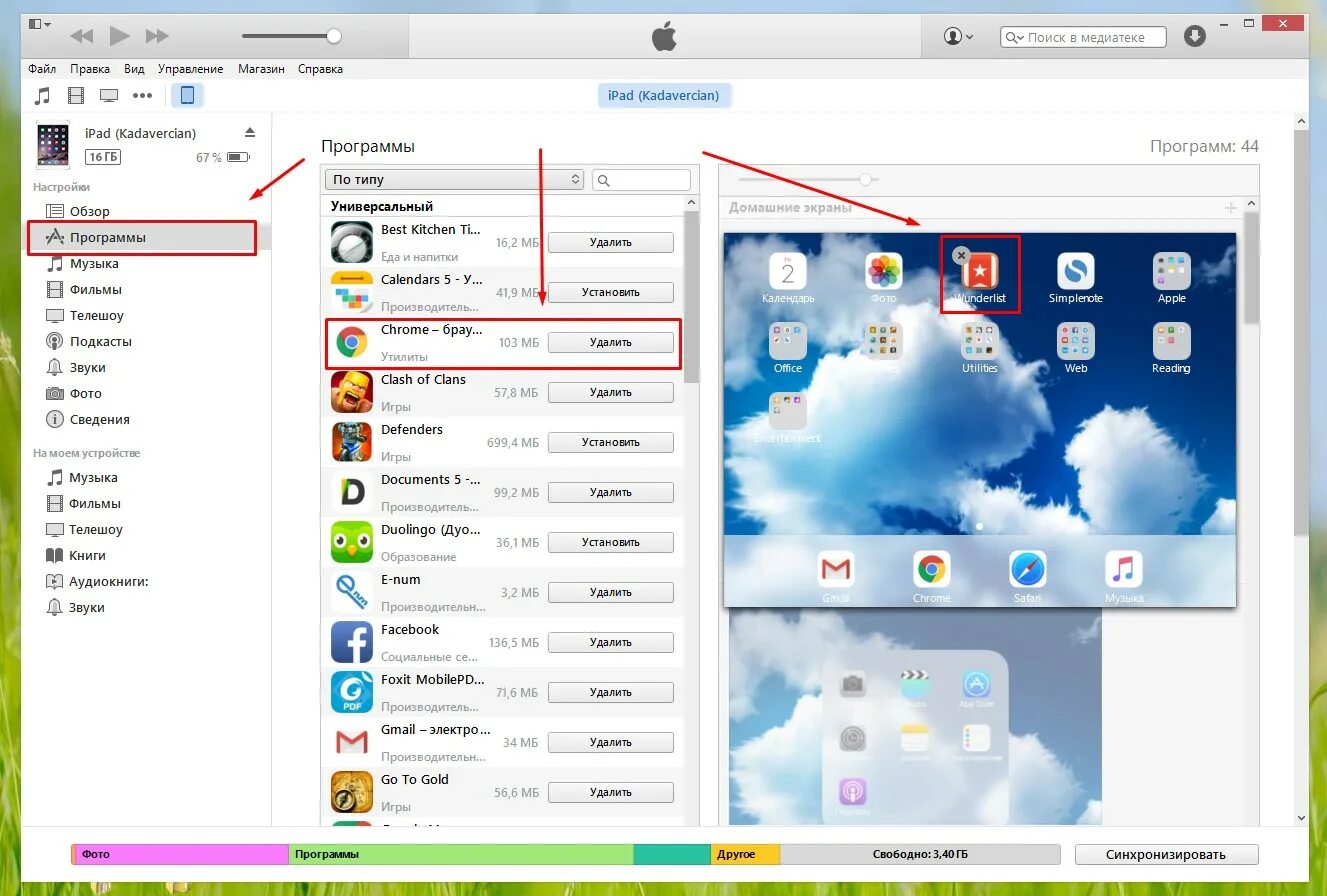Screen dimensions: 1327x896
Task: Click the Синхронизировать button
Action: point(1166,854)
